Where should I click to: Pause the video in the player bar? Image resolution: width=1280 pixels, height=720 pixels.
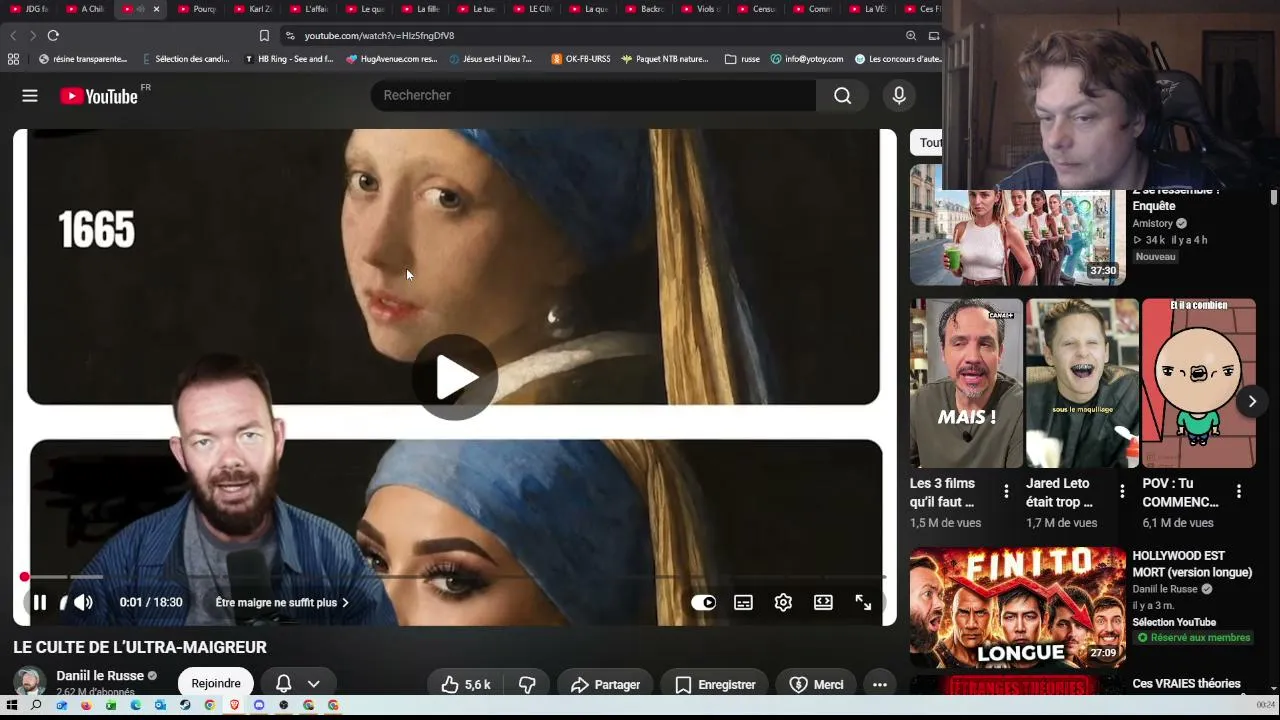(40, 602)
